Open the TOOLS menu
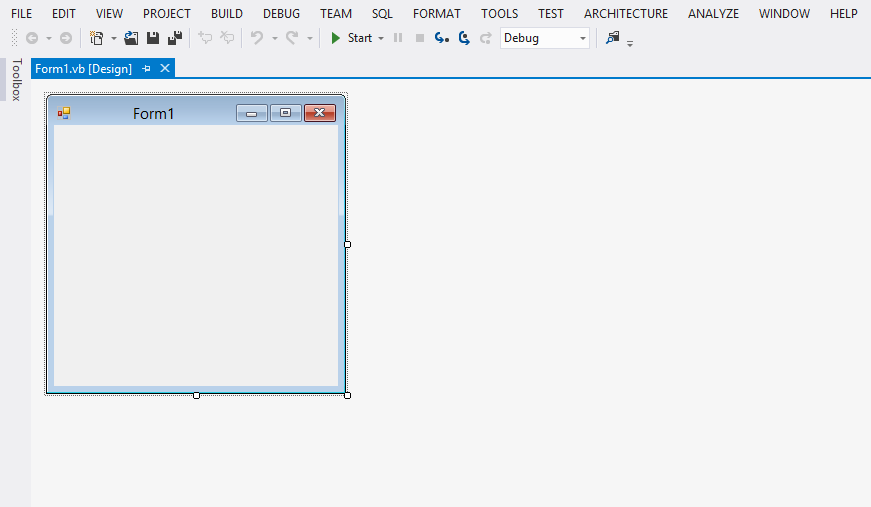871x507 pixels. [500, 13]
